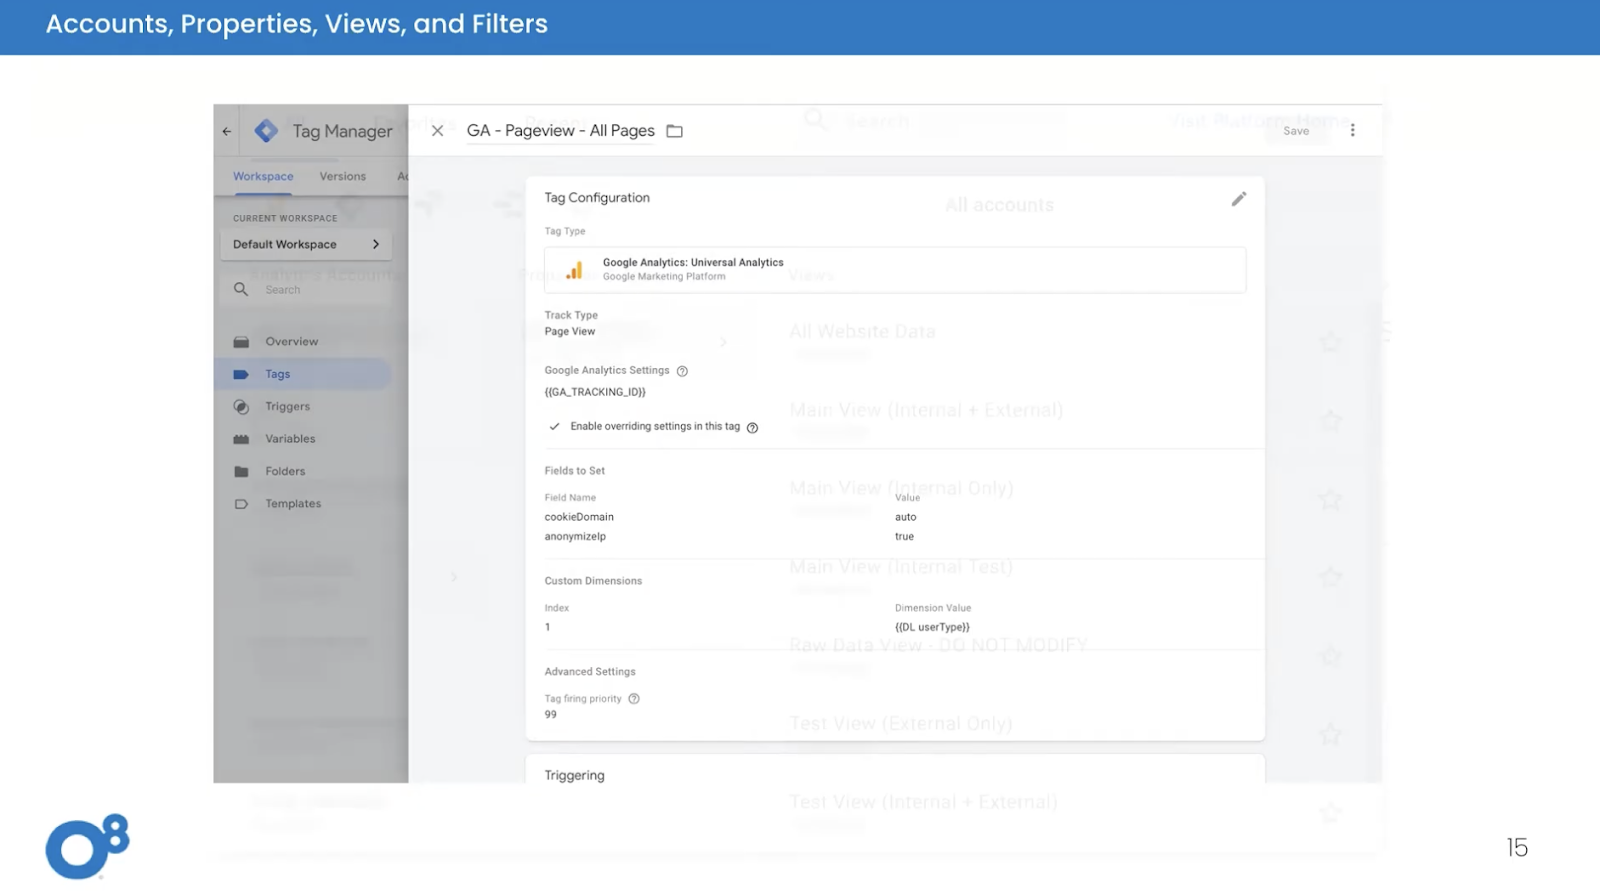This screenshot has width=1600, height=894.
Task: Click the back arrow beside Tag Manager
Action: 227,131
